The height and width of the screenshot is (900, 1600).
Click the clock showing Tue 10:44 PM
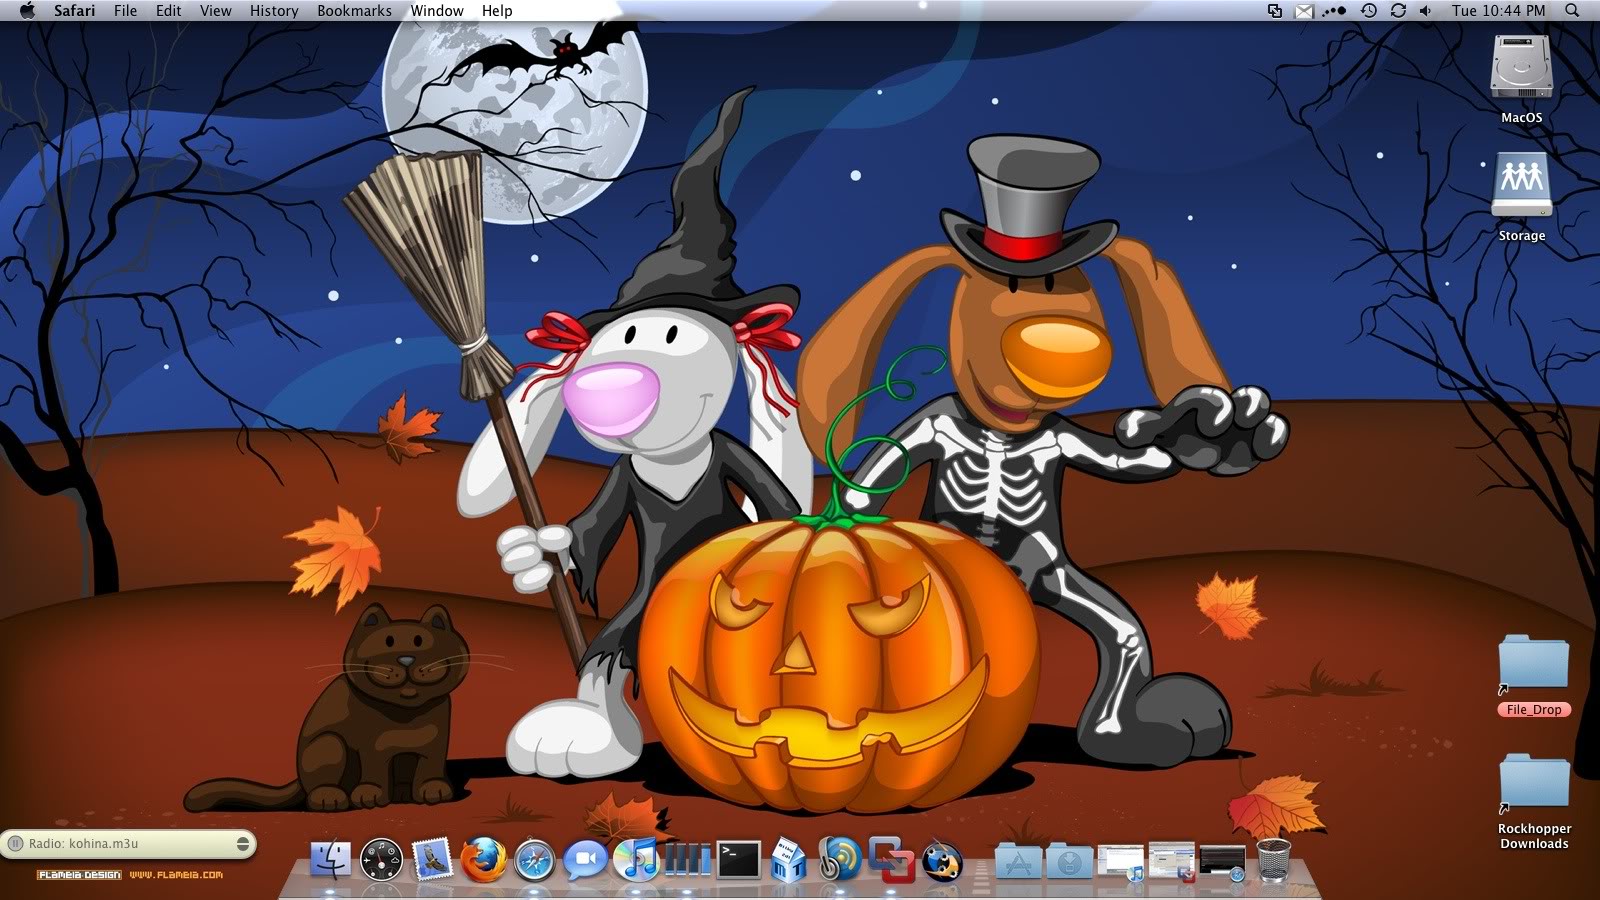[x=1499, y=10]
